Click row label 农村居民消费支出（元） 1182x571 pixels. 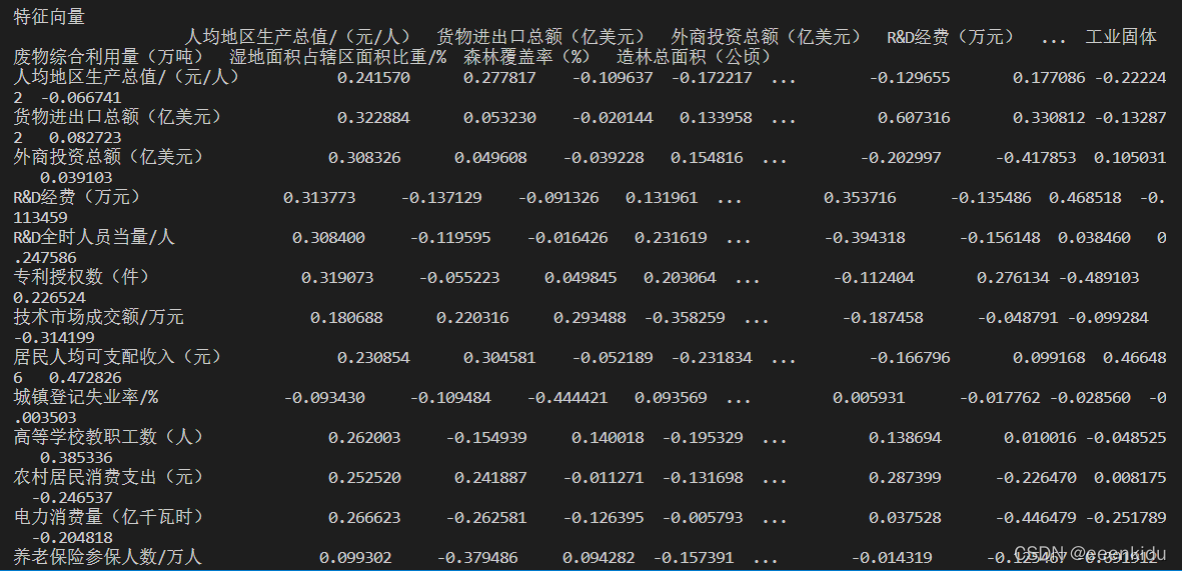click(108, 477)
